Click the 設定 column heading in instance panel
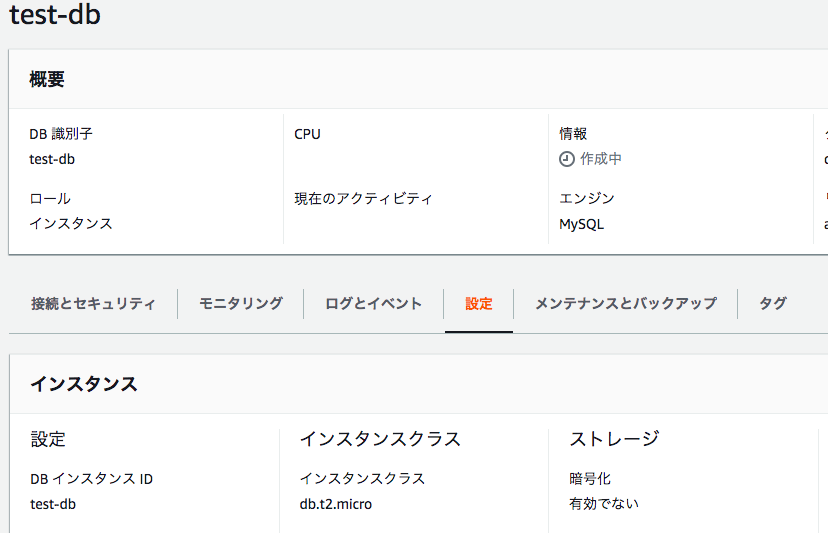The image size is (828, 533). pos(48,439)
